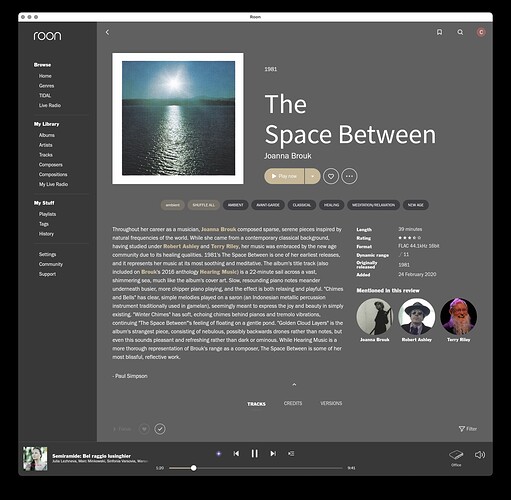Toggle the track list heart filter
This screenshot has height=500, width=511.
144,429
